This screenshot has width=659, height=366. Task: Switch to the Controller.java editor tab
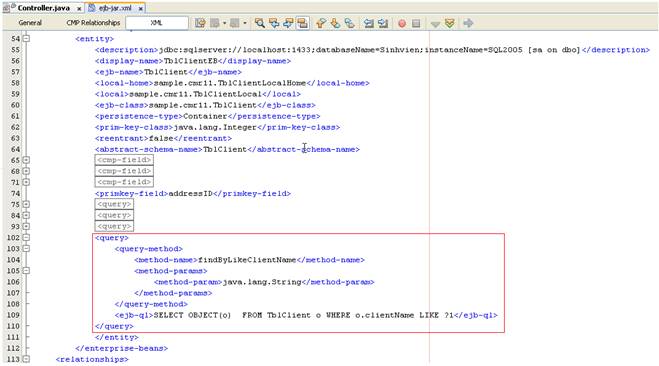[x=43, y=8]
